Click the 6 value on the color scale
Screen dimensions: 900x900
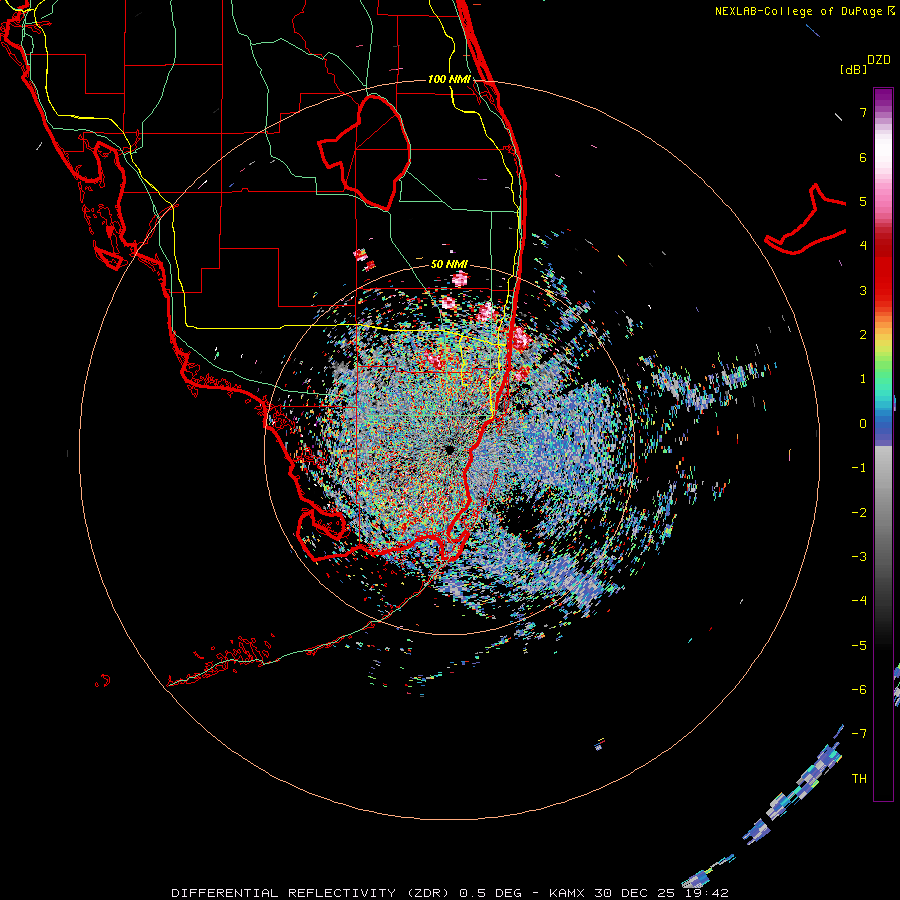(863, 157)
